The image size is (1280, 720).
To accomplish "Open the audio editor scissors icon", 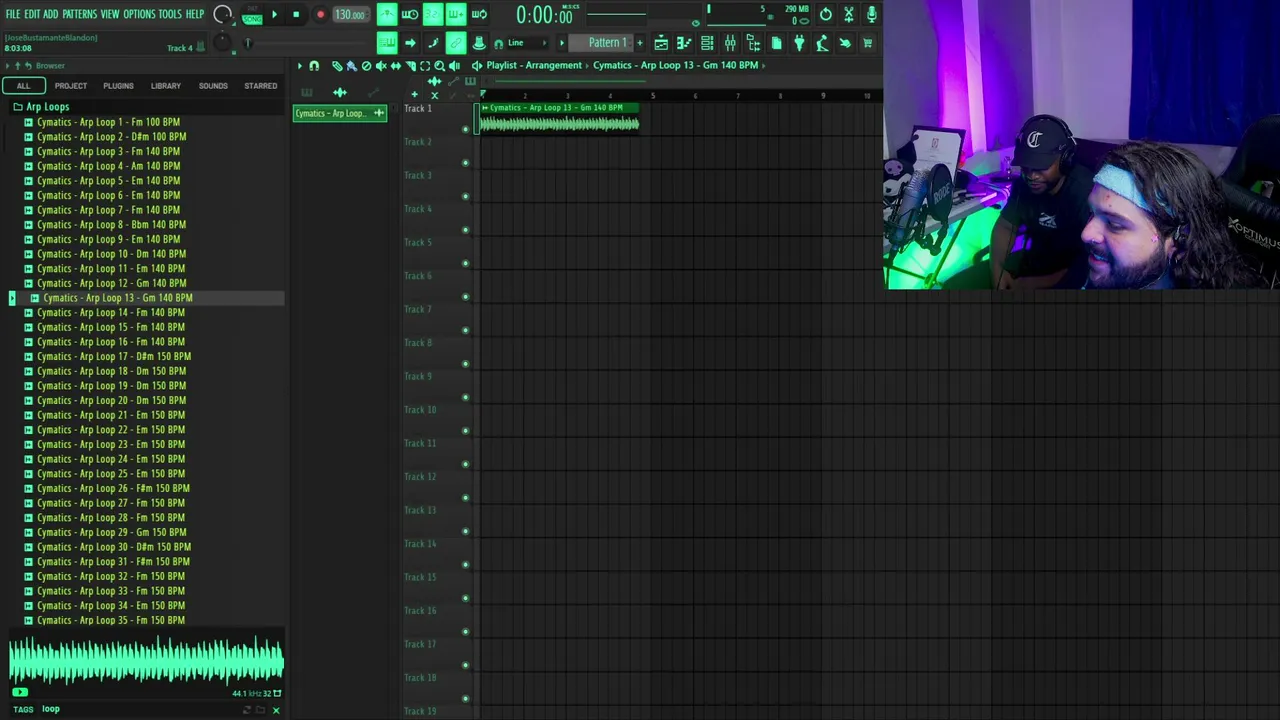I will click(x=849, y=14).
